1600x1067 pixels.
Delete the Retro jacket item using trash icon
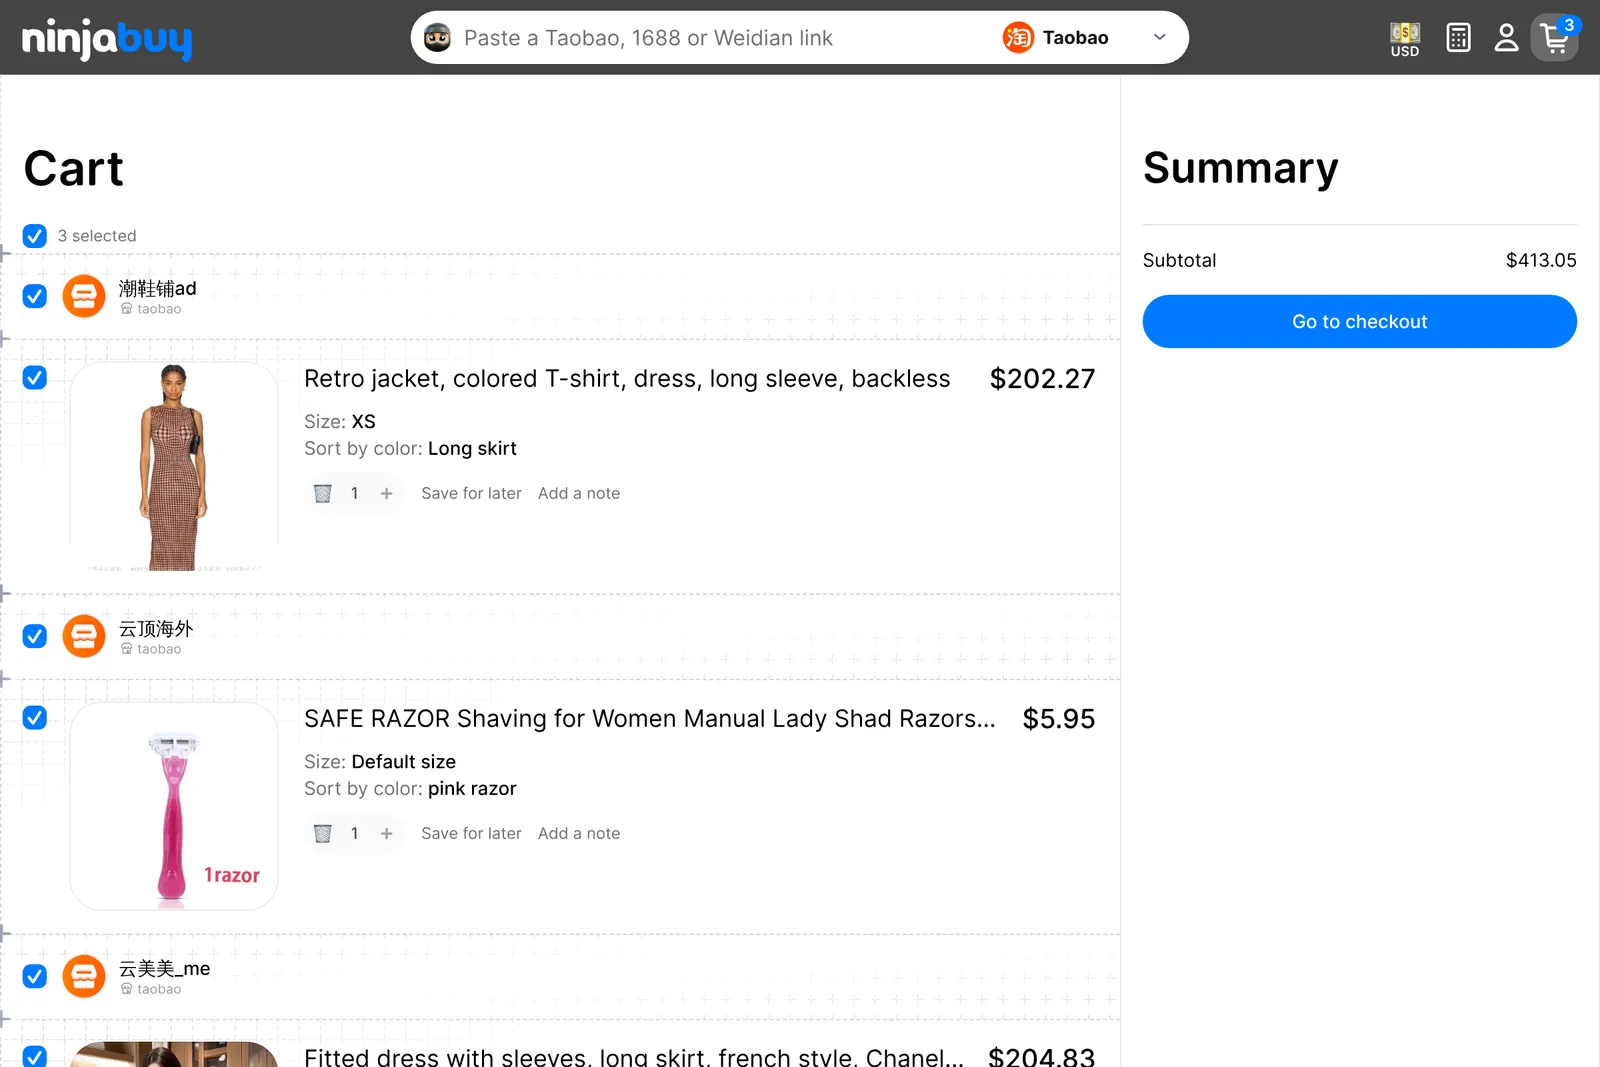pyautogui.click(x=323, y=493)
